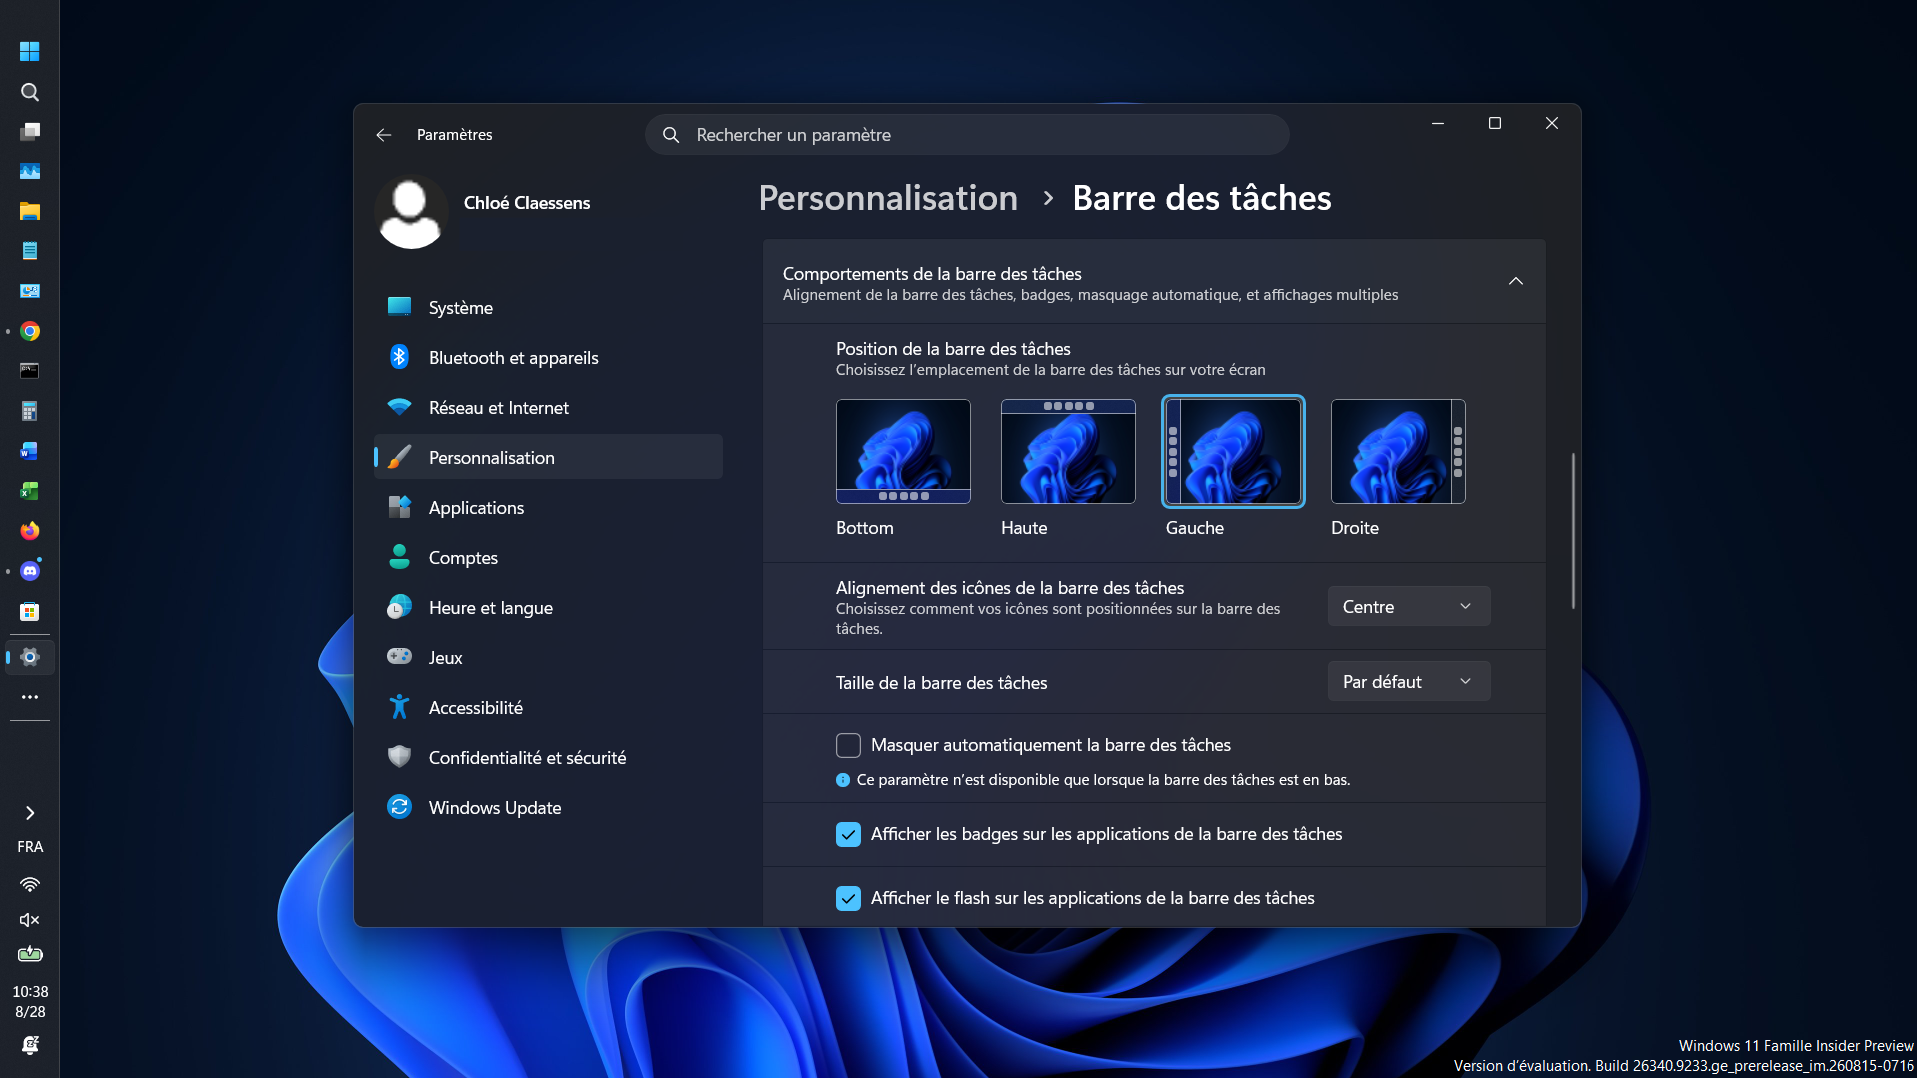Toggle Masquer automatiquement la barre des tâches
Viewport: 1917px width, 1078px height.
[848, 745]
